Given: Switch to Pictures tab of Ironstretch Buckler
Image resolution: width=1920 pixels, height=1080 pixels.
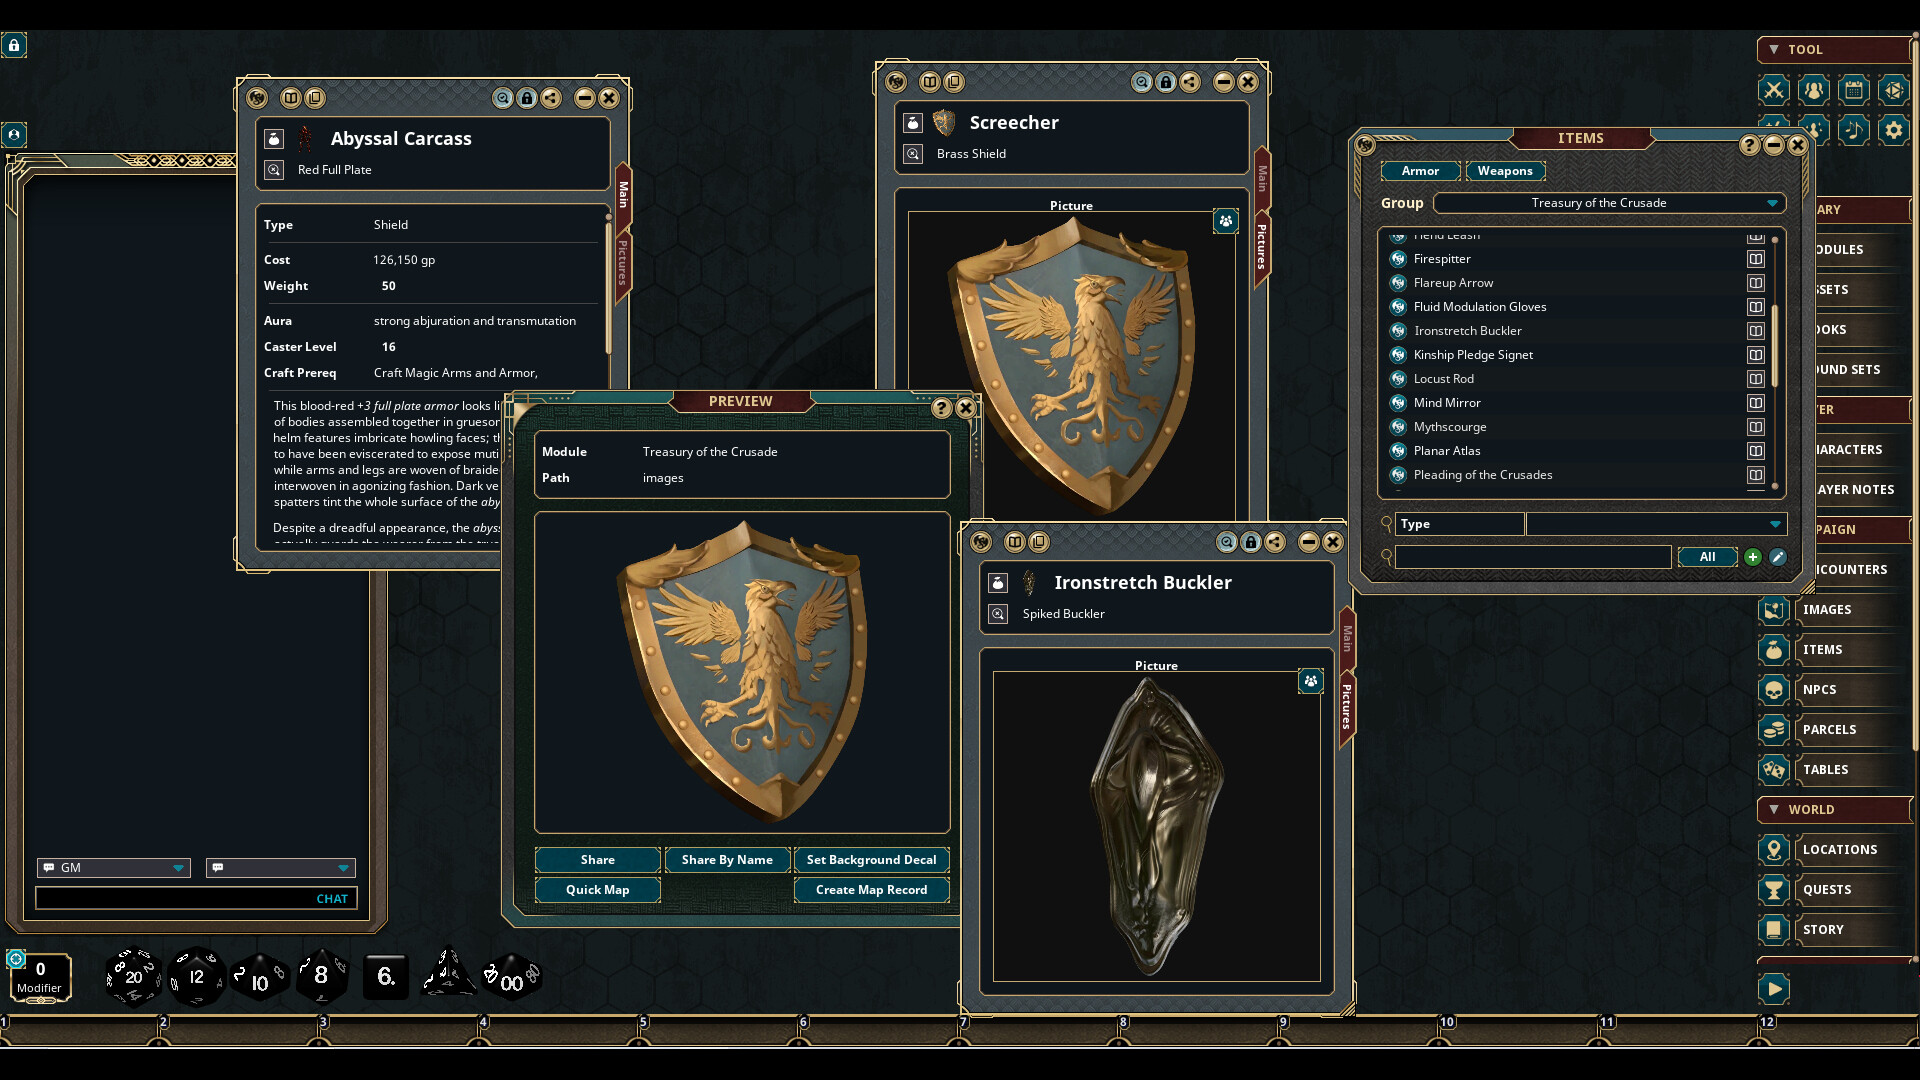Looking at the screenshot, I should coord(1347,706).
